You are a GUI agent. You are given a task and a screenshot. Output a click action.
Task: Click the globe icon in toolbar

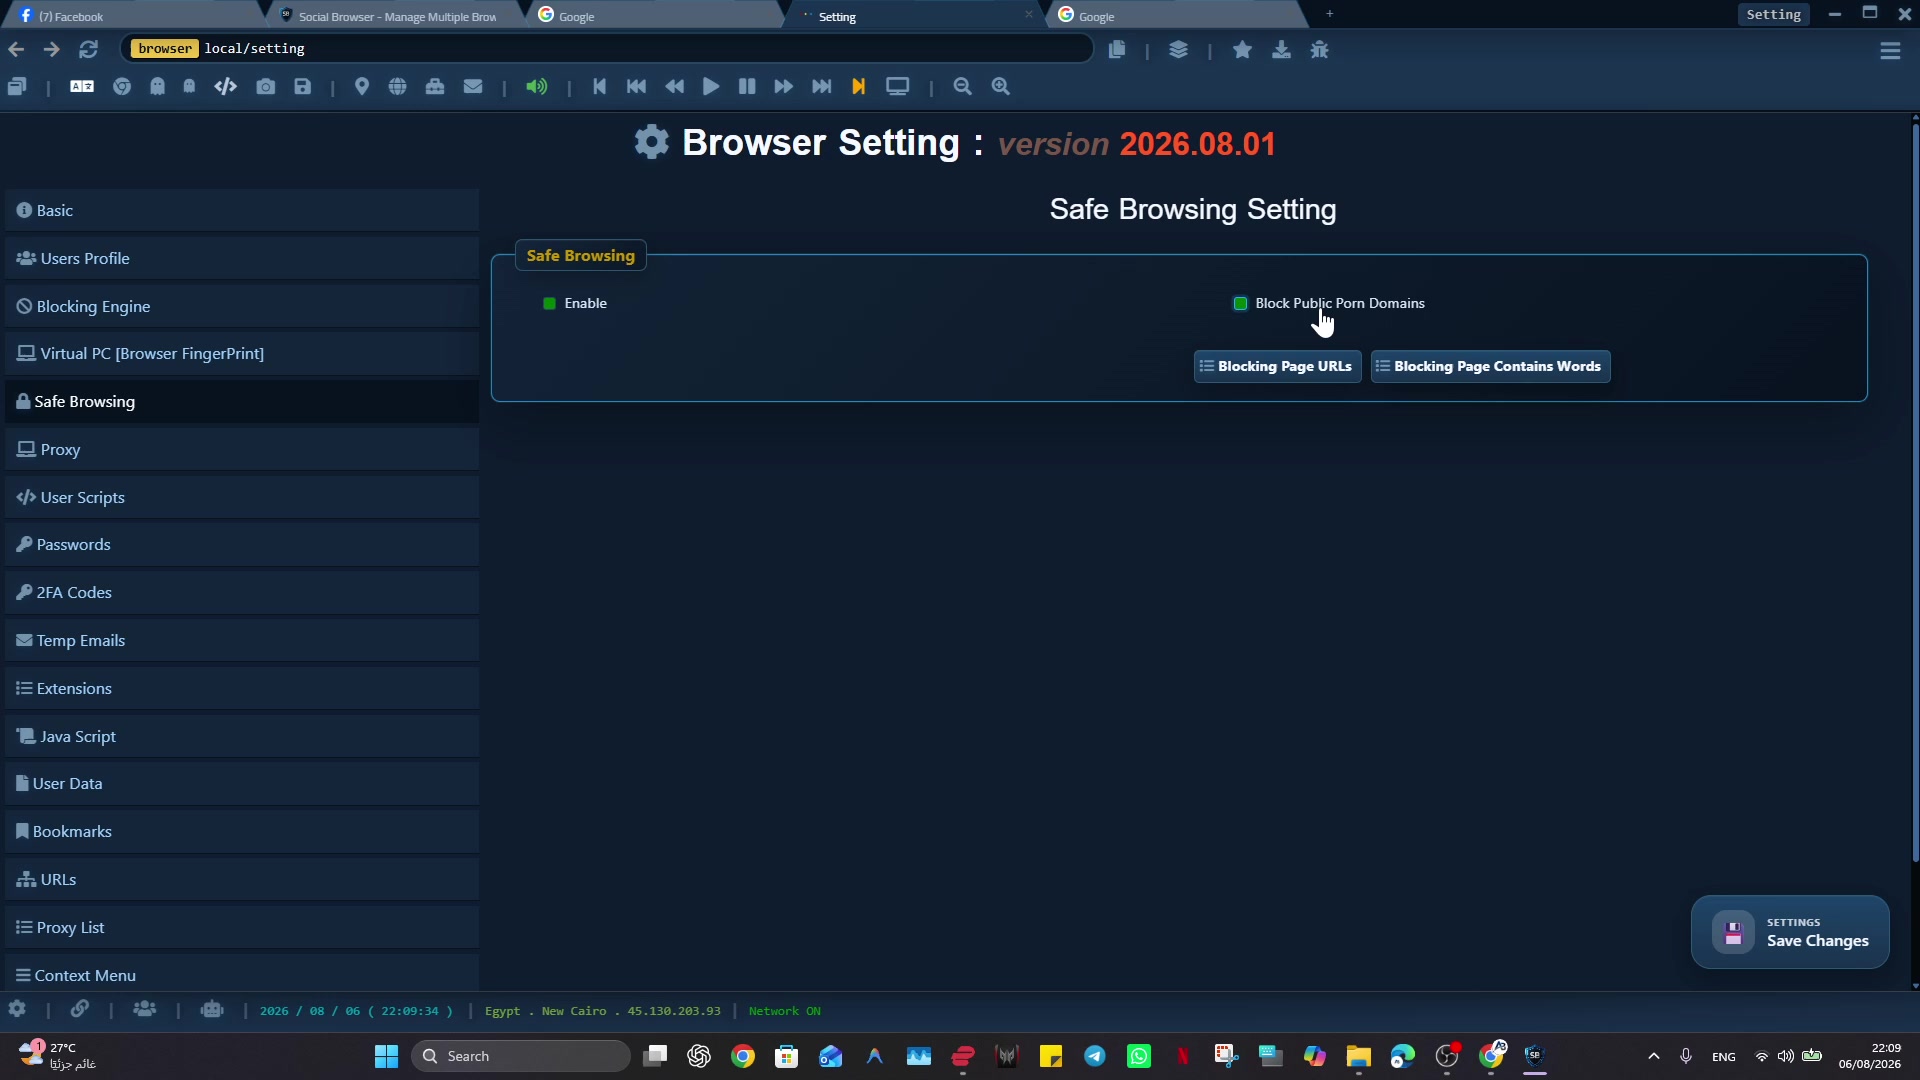click(398, 87)
